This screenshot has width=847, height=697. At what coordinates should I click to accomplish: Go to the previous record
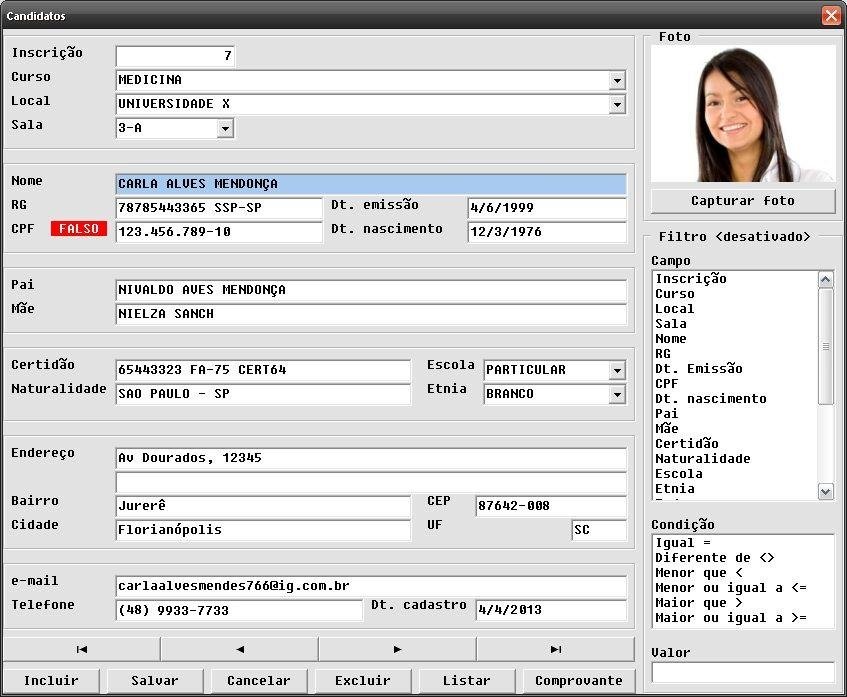pyautogui.click(x=240, y=649)
